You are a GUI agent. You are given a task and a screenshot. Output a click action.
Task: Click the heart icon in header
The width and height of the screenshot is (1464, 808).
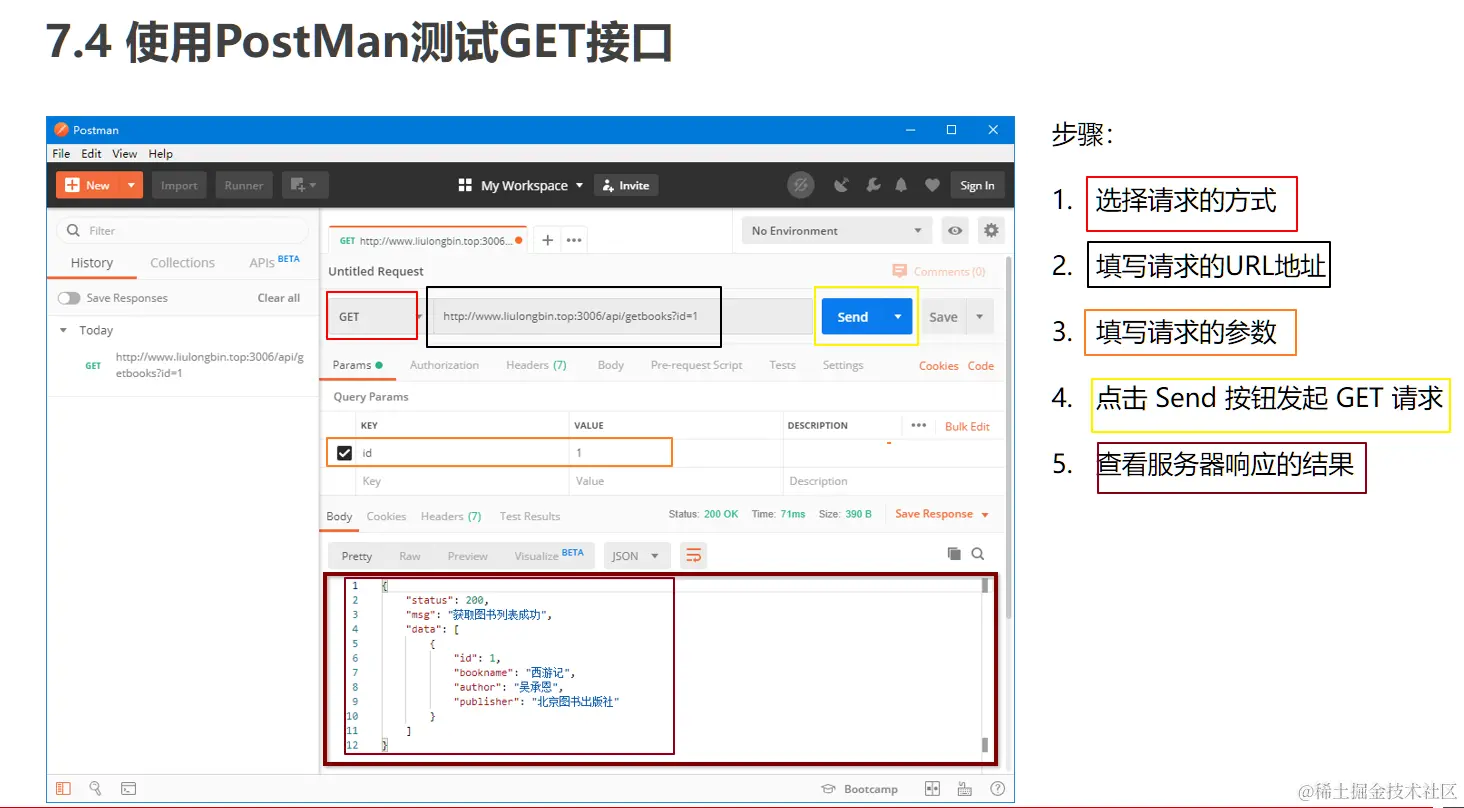point(931,185)
